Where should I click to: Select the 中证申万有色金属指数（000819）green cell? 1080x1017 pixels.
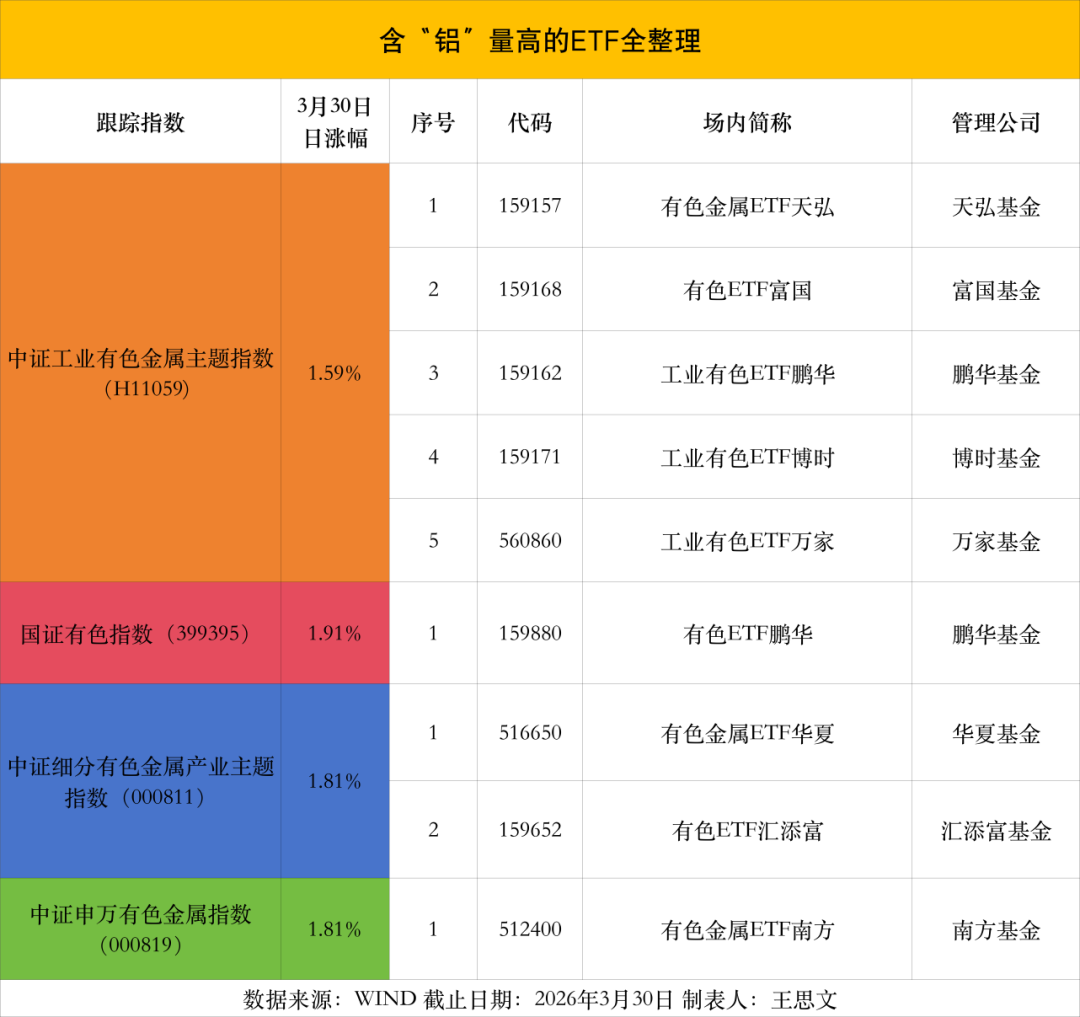pos(140,929)
